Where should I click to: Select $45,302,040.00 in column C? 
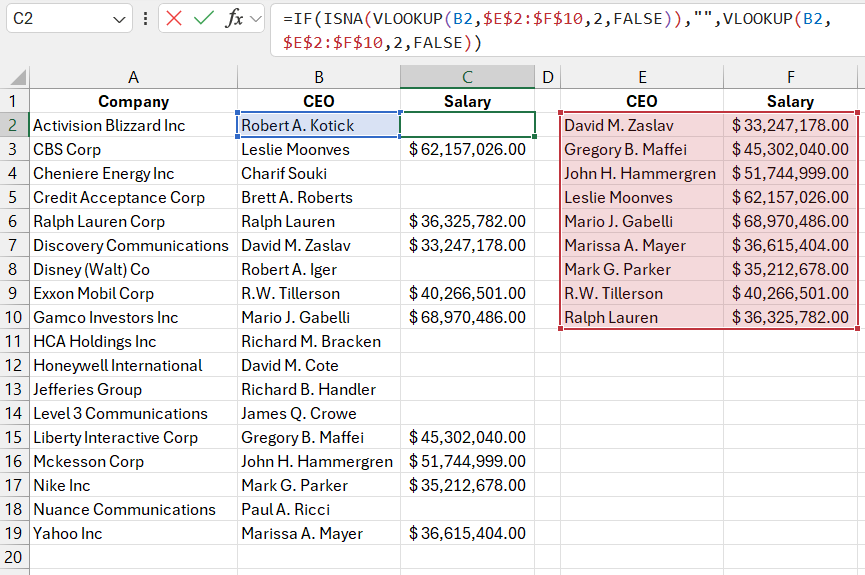click(x=467, y=437)
